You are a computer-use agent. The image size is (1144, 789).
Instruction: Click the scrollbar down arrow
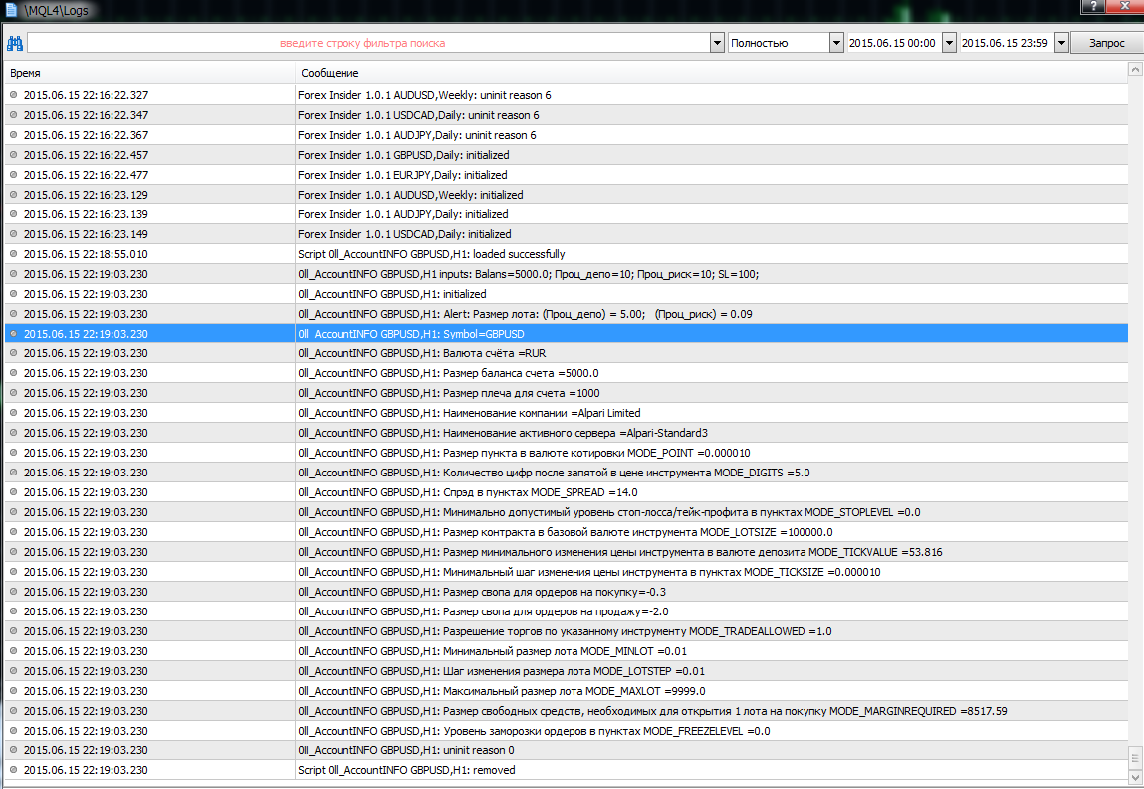pyautogui.click(x=1135, y=777)
